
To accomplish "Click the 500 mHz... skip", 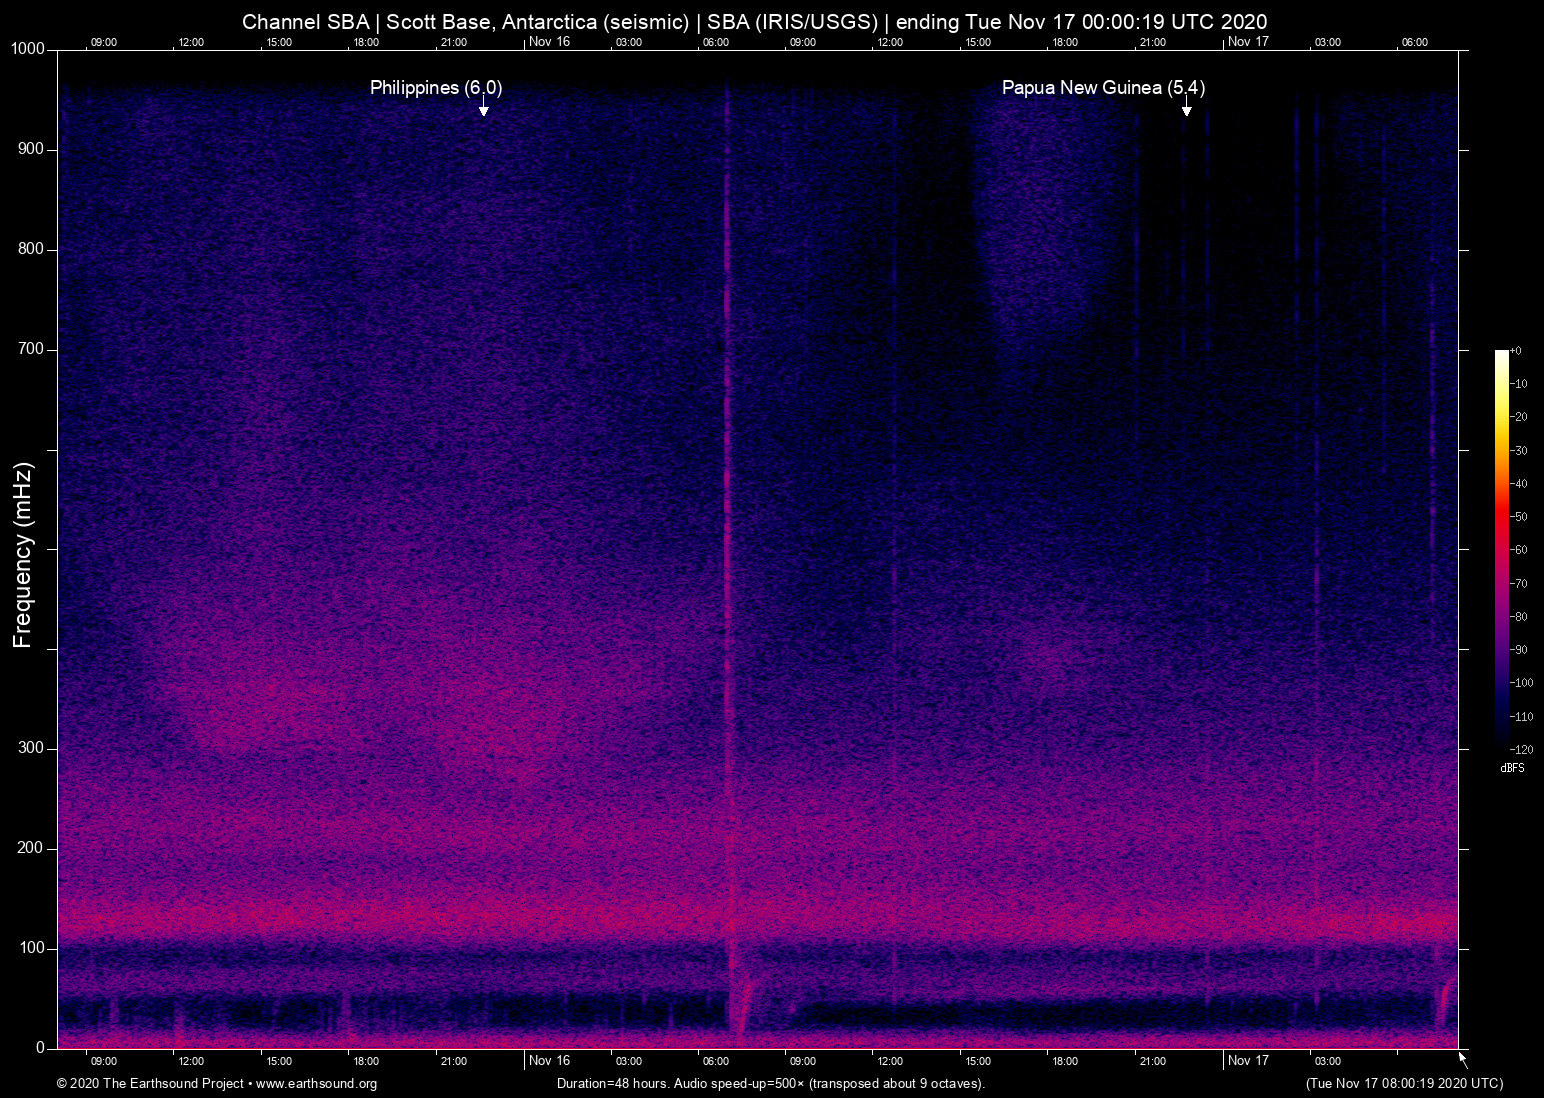I will 30,549.
